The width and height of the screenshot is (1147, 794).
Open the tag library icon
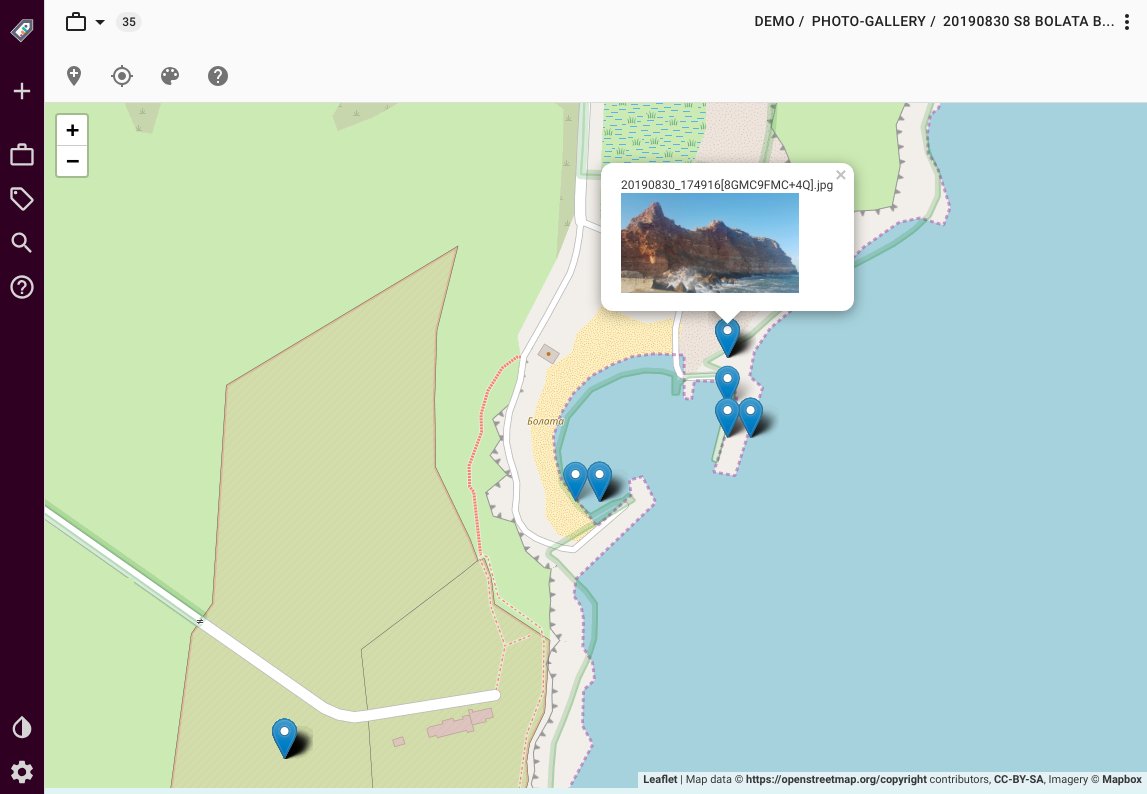pyautogui.click(x=22, y=199)
